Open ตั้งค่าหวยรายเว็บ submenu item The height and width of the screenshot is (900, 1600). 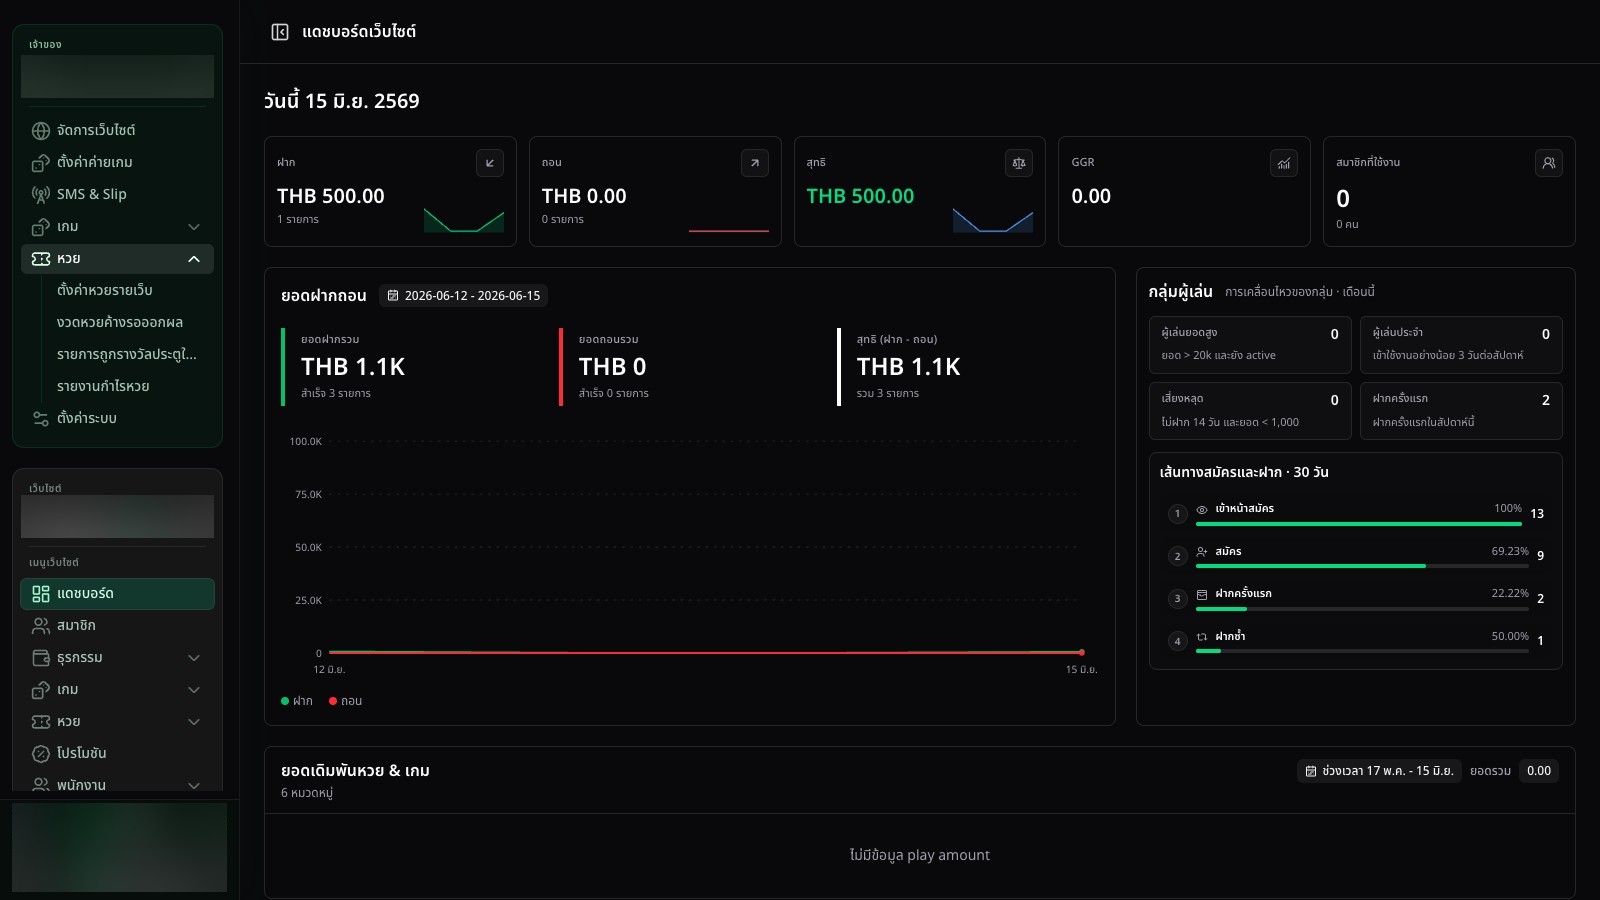[105, 290]
